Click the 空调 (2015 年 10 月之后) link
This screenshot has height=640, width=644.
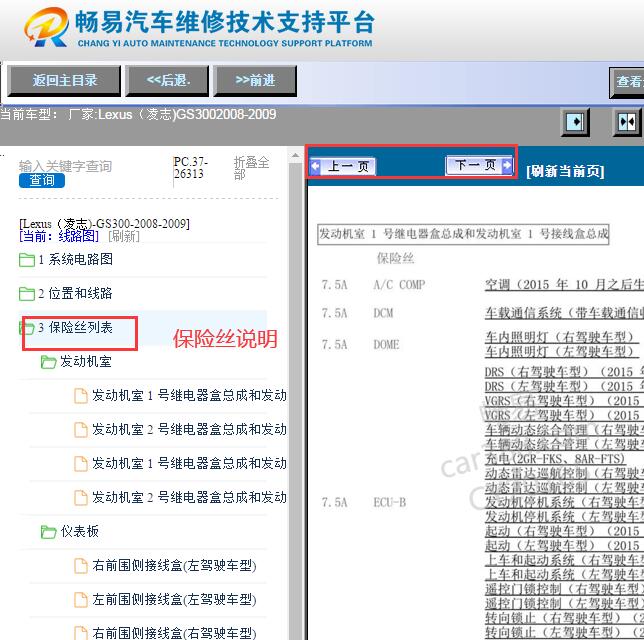pyautogui.click(x=564, y=284)
